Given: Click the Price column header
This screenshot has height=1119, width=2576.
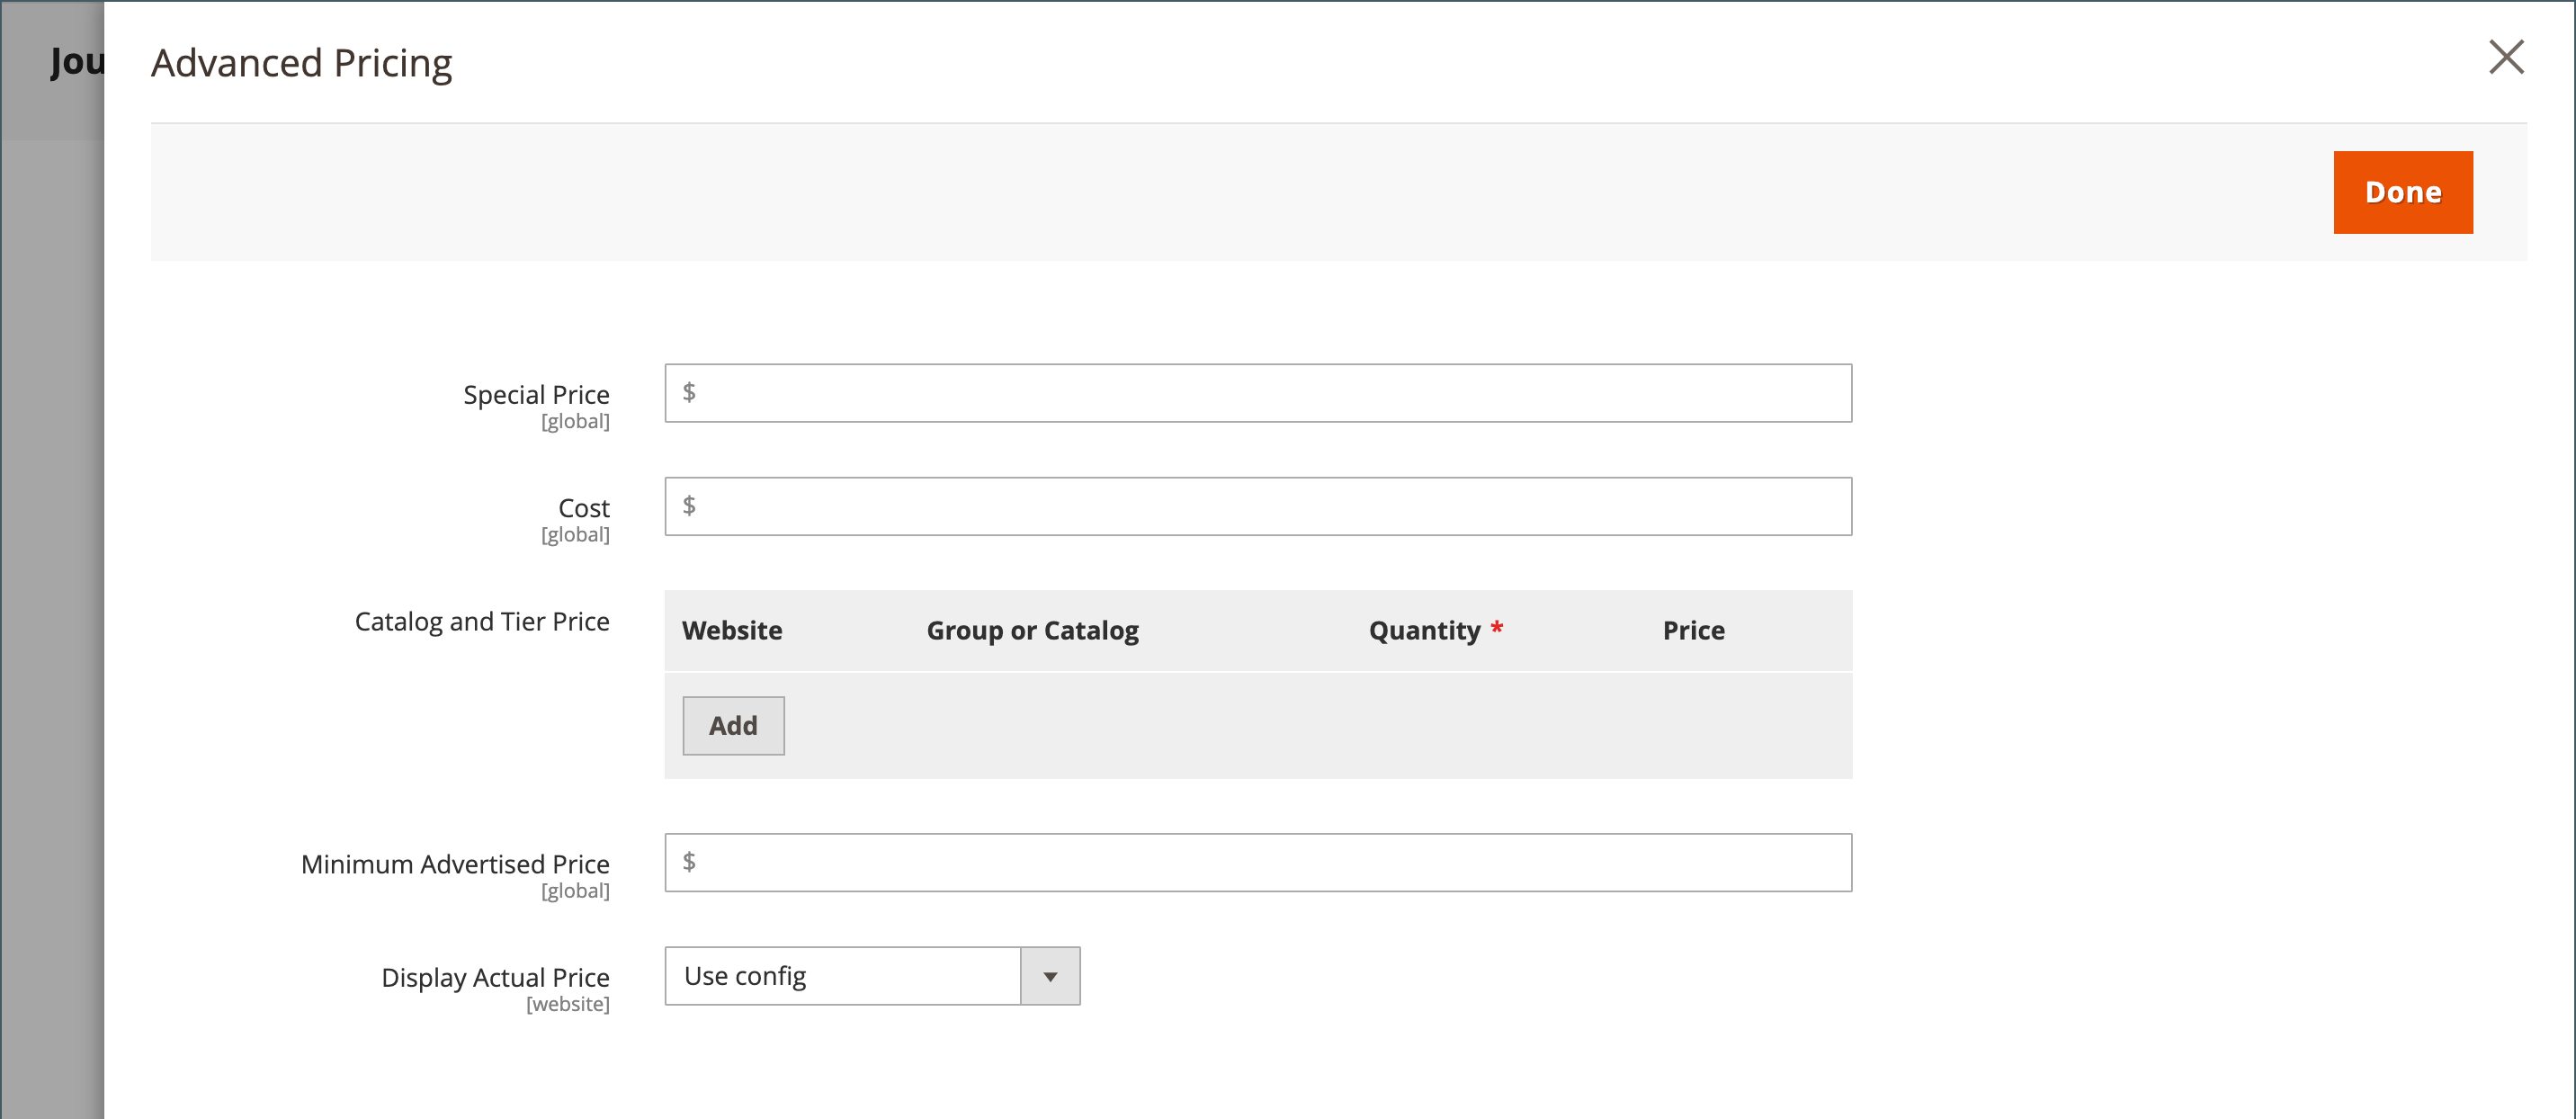Looking at the screenshot, I should [x=1693, y=630].
